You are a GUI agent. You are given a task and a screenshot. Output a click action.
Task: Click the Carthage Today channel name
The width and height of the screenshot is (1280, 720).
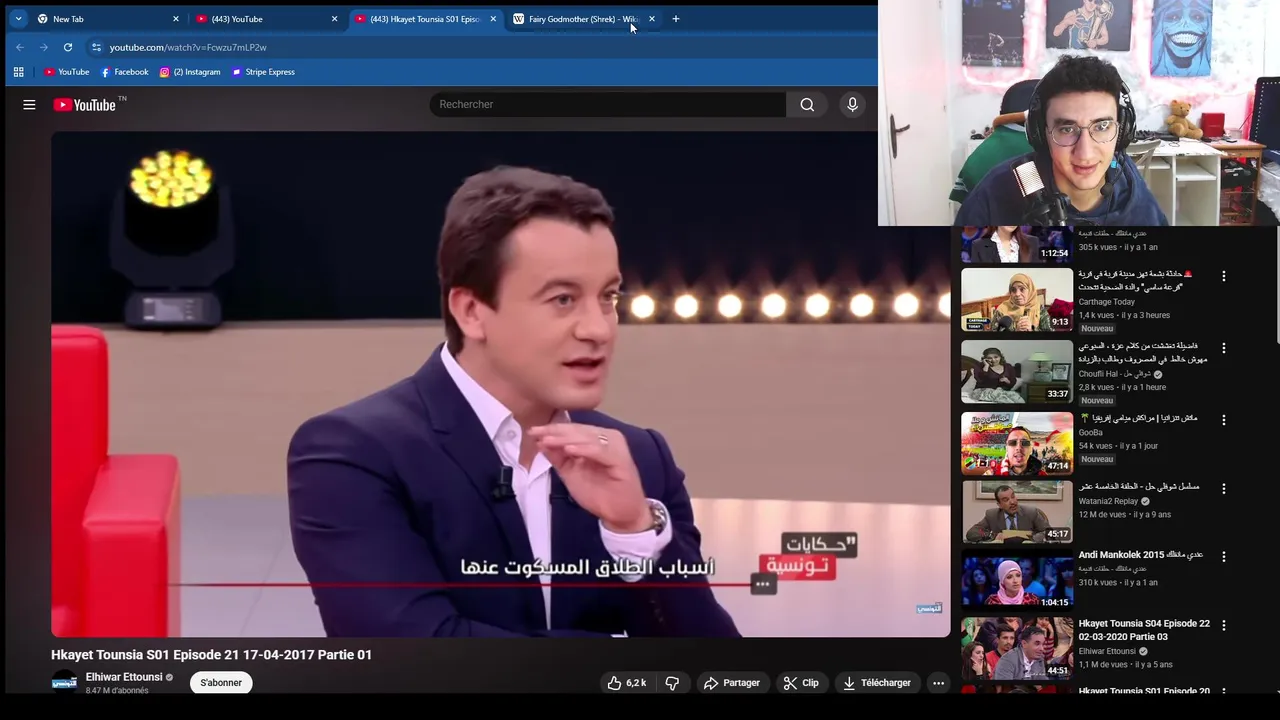(x=1106, y=302)
